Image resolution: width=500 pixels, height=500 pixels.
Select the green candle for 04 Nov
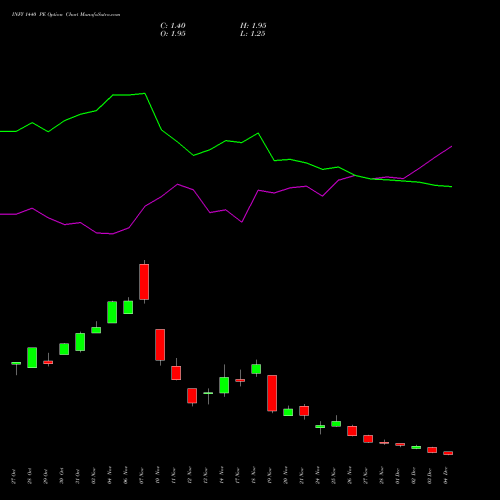(x=112, y=312)
